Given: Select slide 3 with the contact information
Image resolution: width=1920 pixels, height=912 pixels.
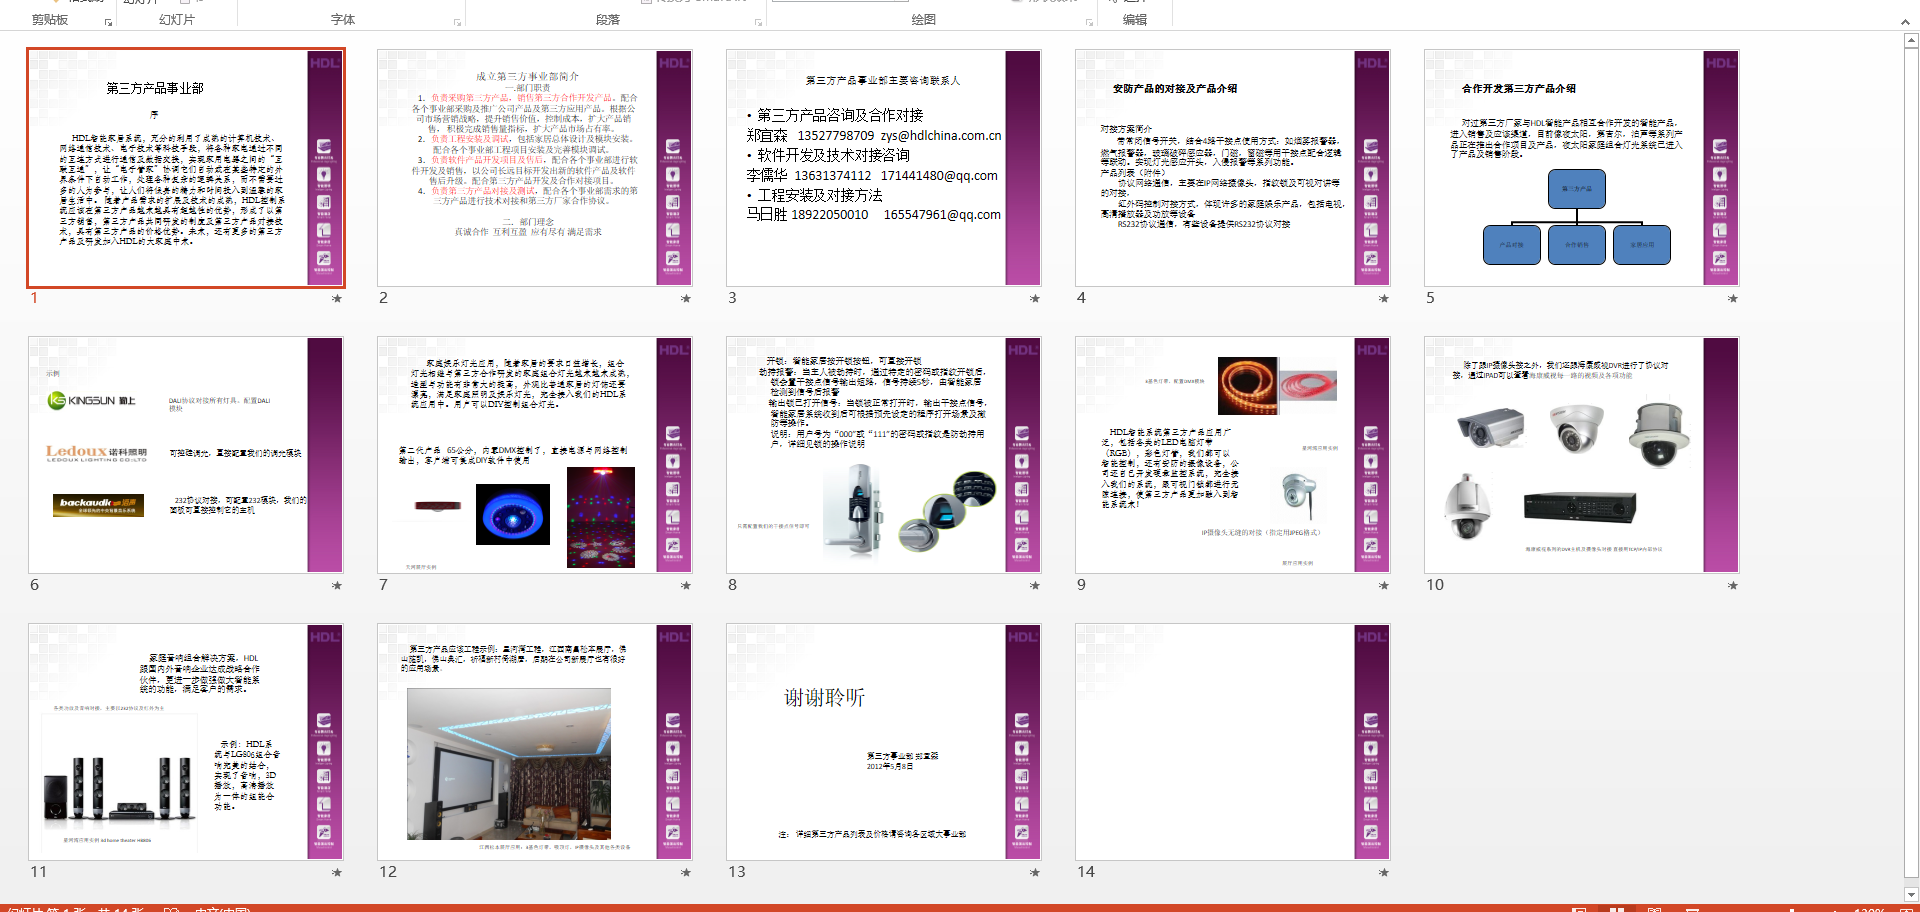Looking at the screenshot, I should point(883,168).
